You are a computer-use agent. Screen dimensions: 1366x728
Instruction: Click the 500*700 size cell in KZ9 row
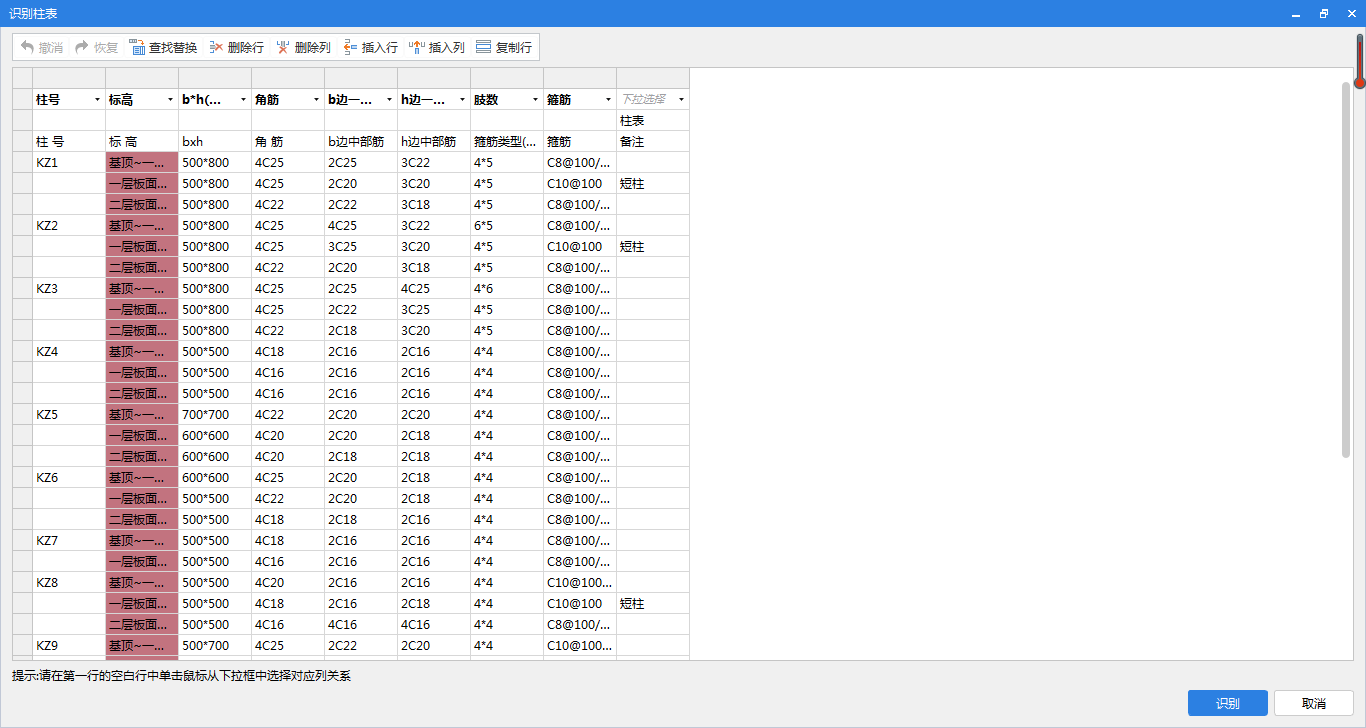[x=215, y=645]
